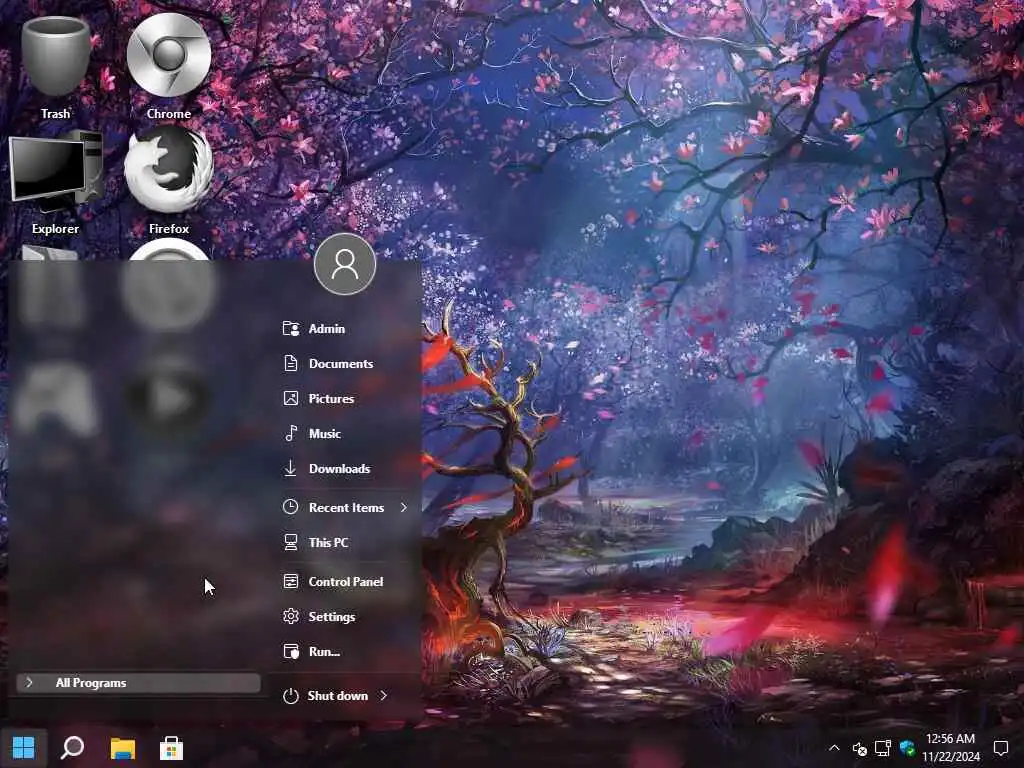Click the security shield tray icon

tap(907, 748)
